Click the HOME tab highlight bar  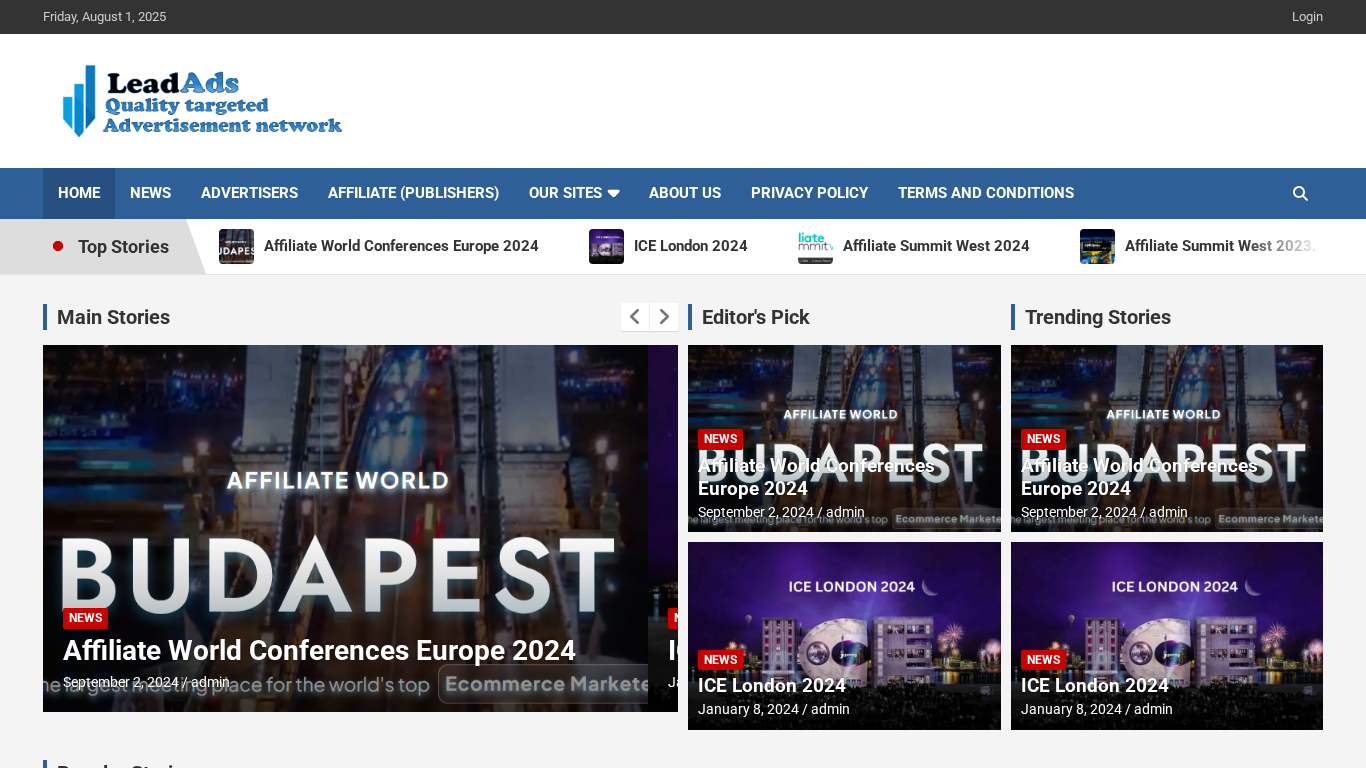coord(78,193)
